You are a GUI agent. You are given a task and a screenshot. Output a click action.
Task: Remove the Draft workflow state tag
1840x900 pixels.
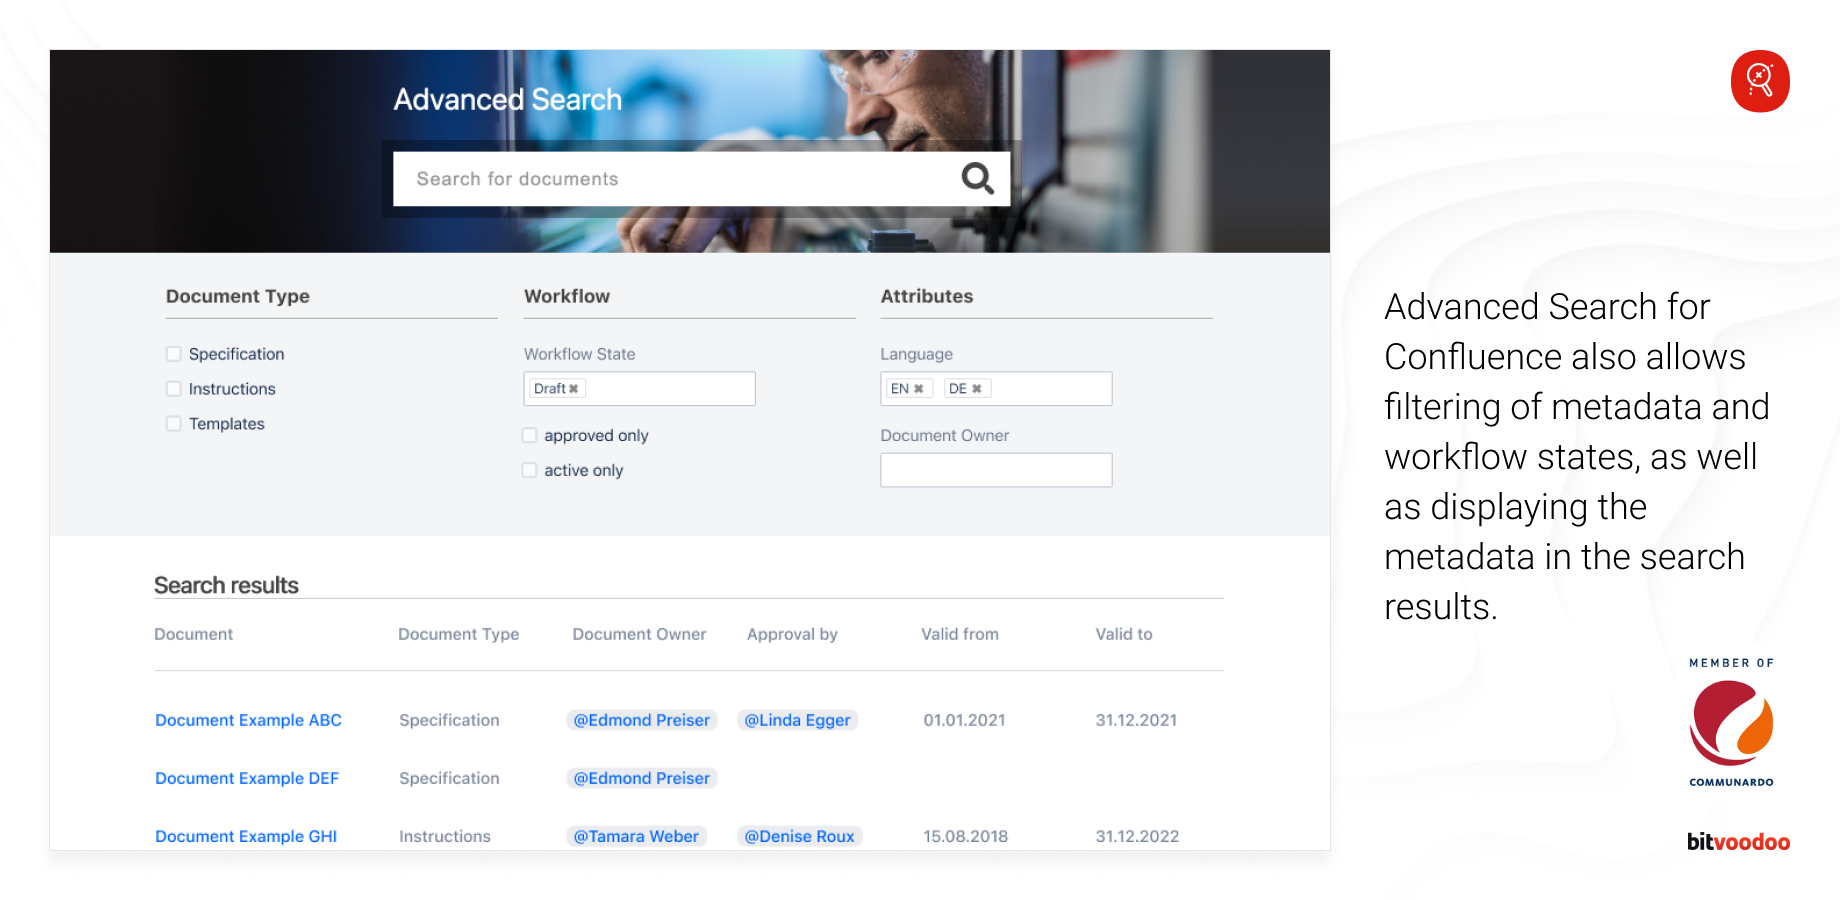574,389
